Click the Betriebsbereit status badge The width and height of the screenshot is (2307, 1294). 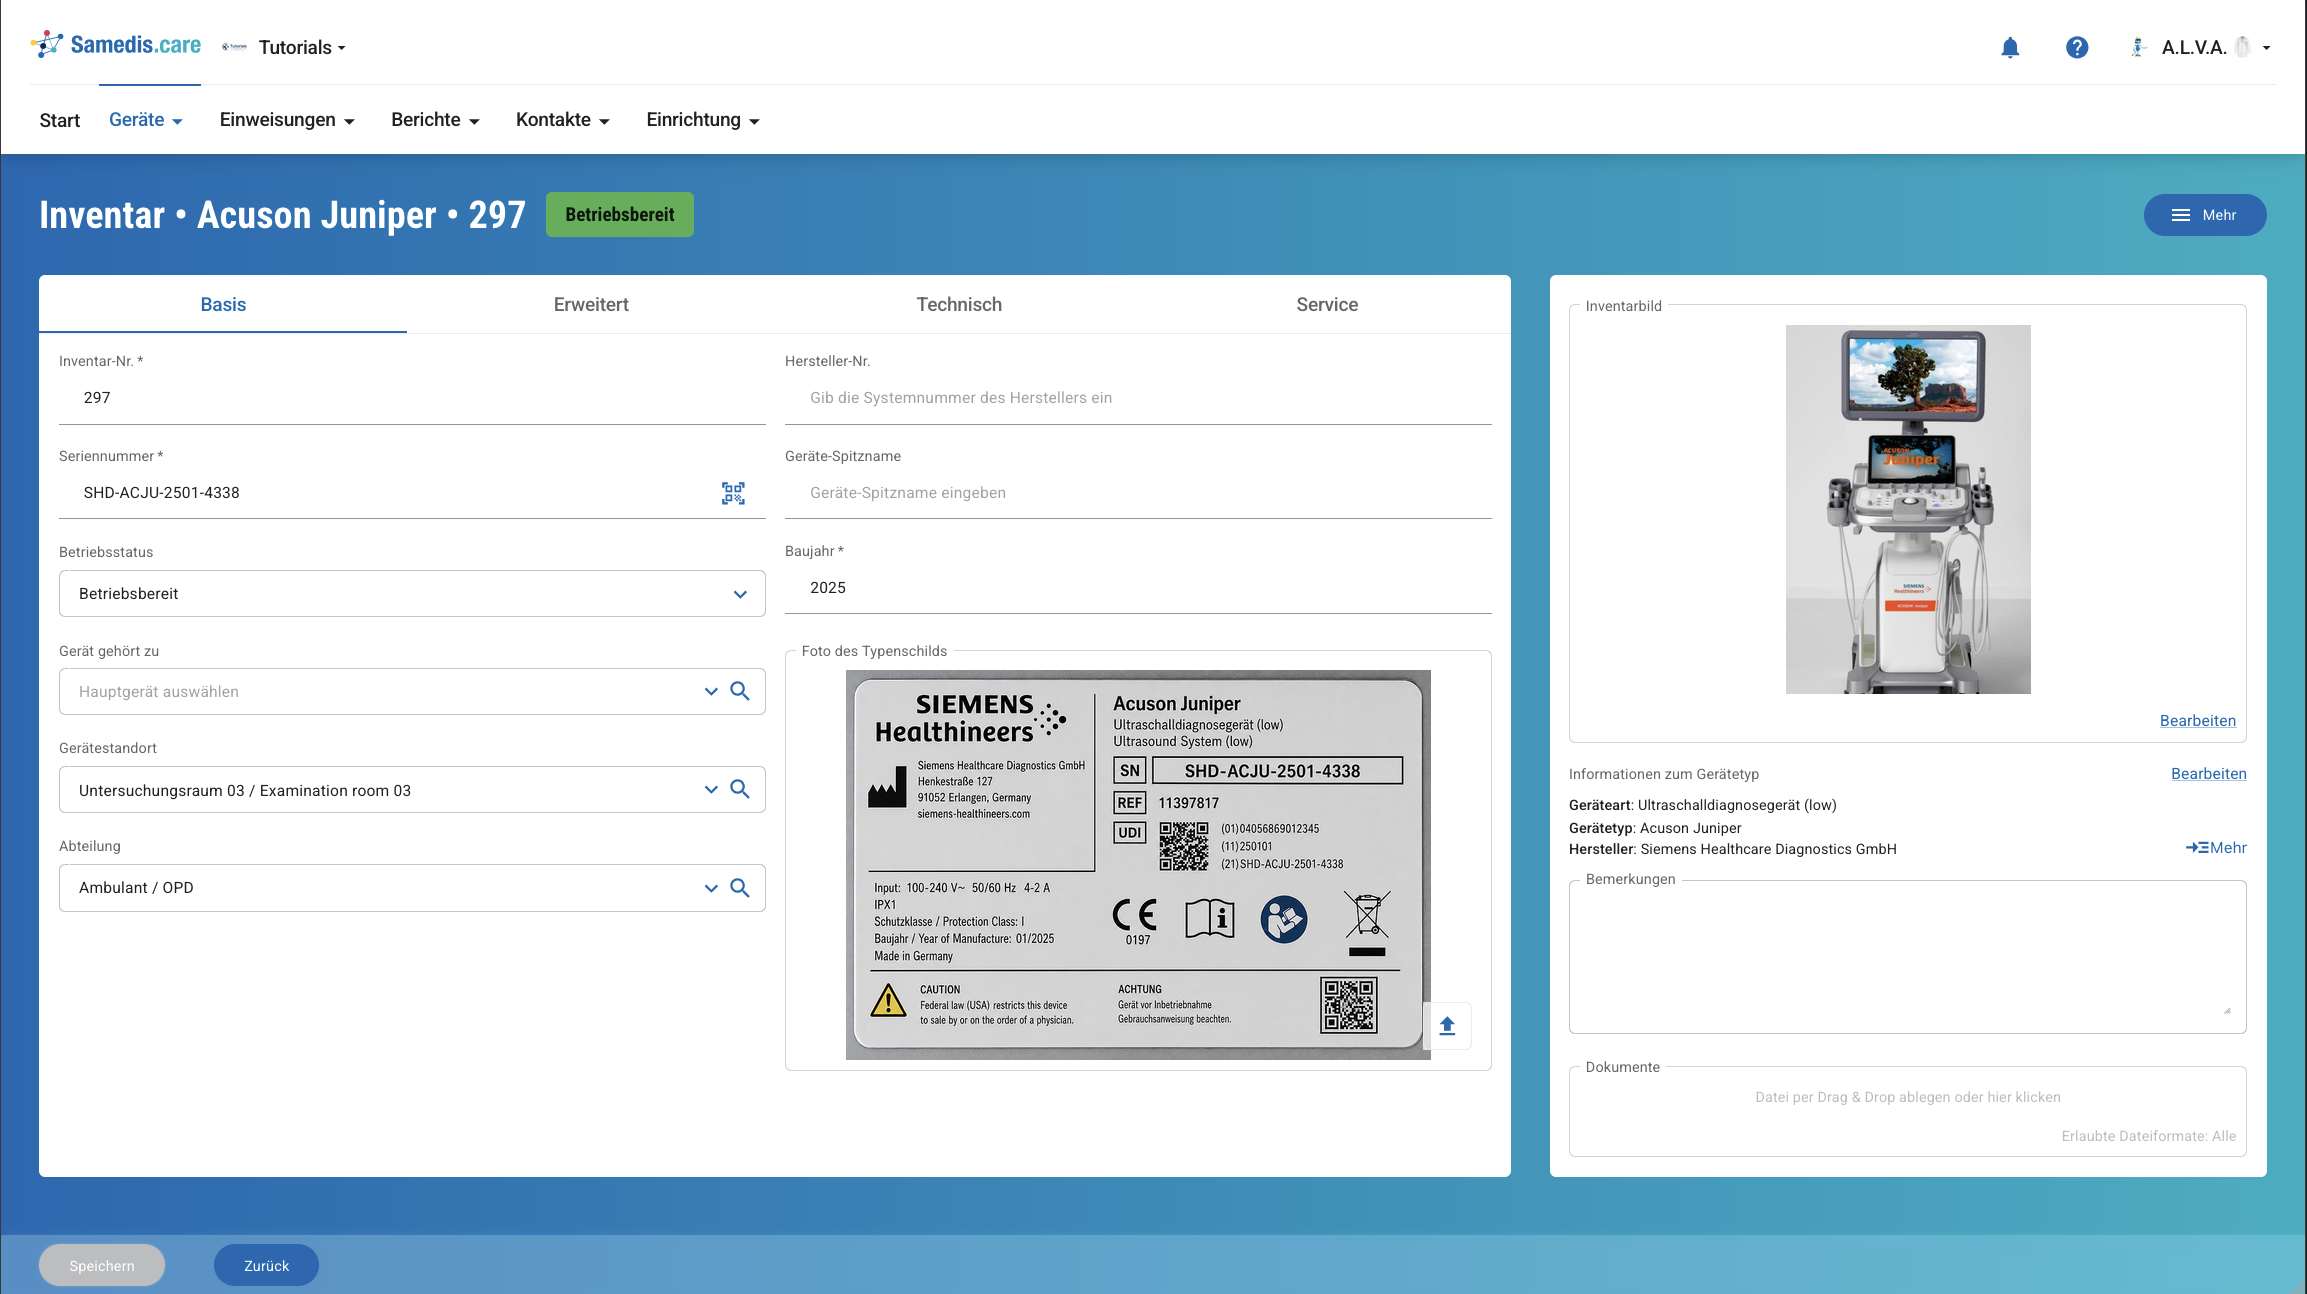tap(620, 215)
